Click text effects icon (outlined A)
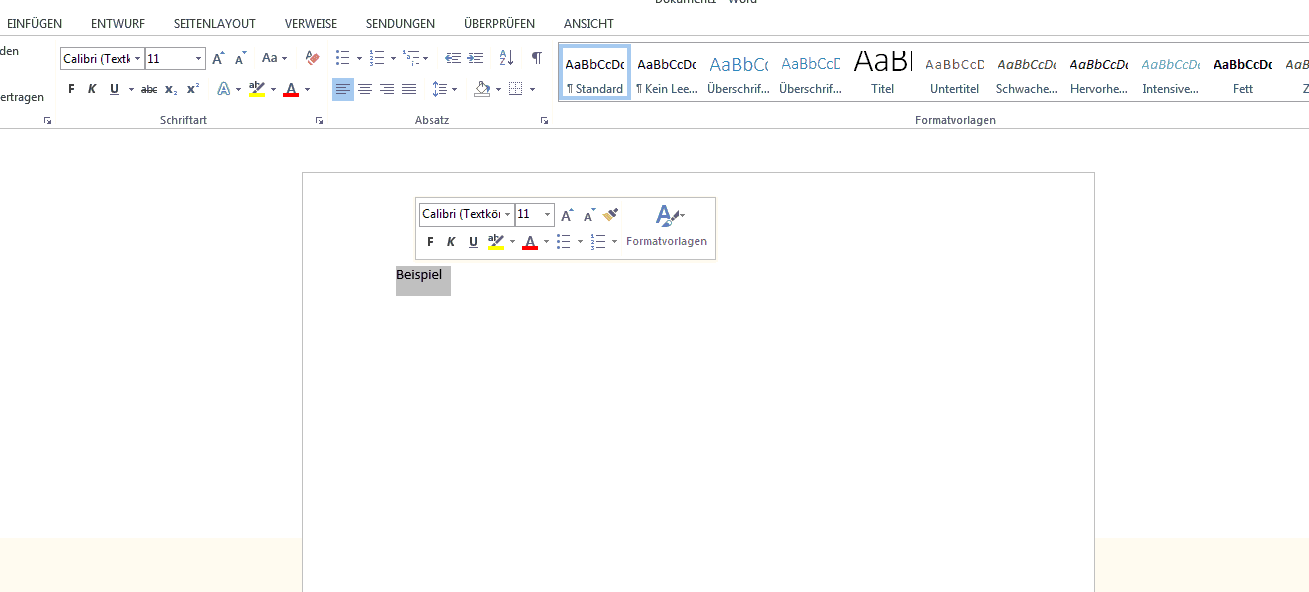1309x592 pixels. click(224, 89)
